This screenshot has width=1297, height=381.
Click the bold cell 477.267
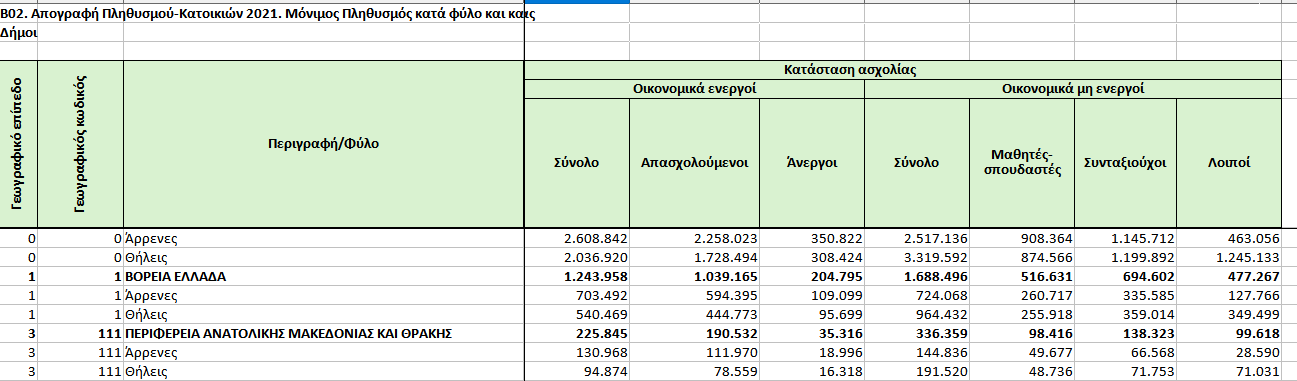pyautogui.click(x=1230, y=277)
